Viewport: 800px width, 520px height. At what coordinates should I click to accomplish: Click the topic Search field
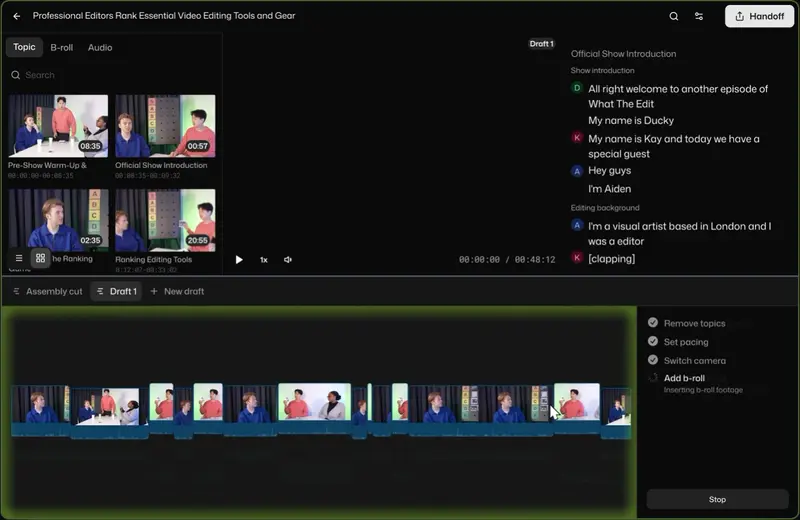click(112, 75)
